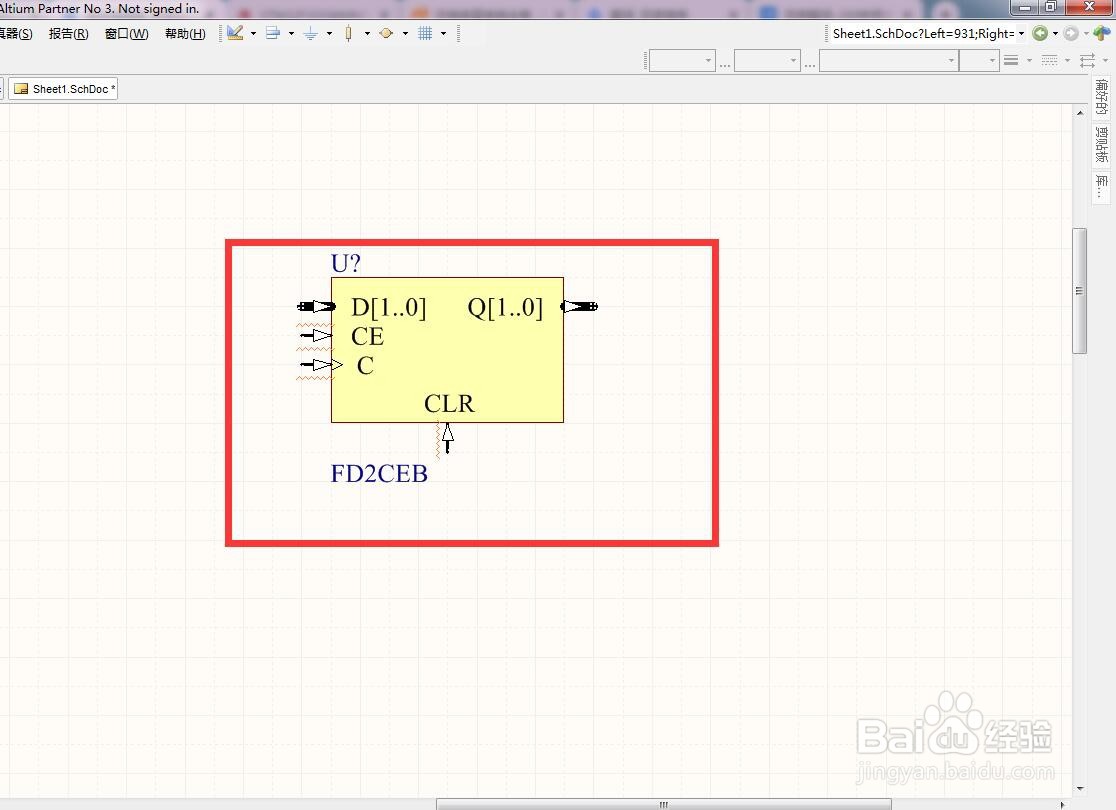Click the vertical scrollbar up arrow

click(x=1080, y=112)
